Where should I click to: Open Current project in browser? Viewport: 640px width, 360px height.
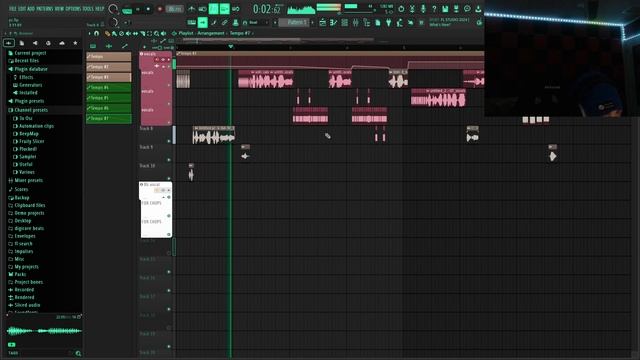click(30, 53)
